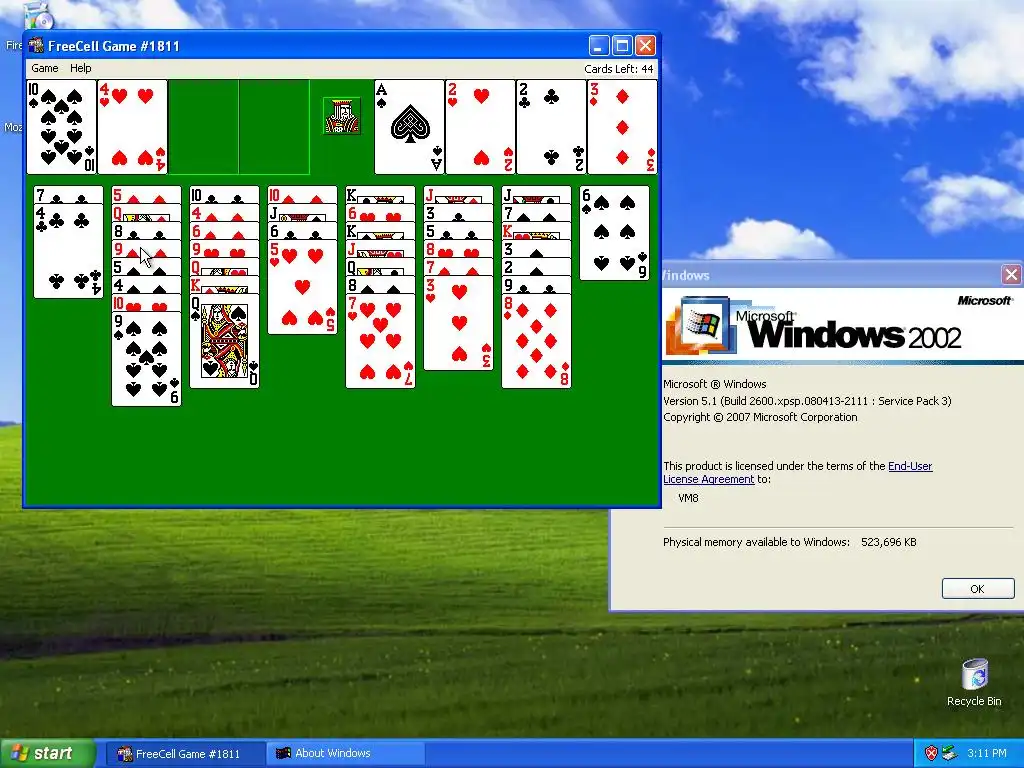Select the 4 of hearts in the free cell
The width and height of the screenshot is (1024, 768).
[132, 127]
